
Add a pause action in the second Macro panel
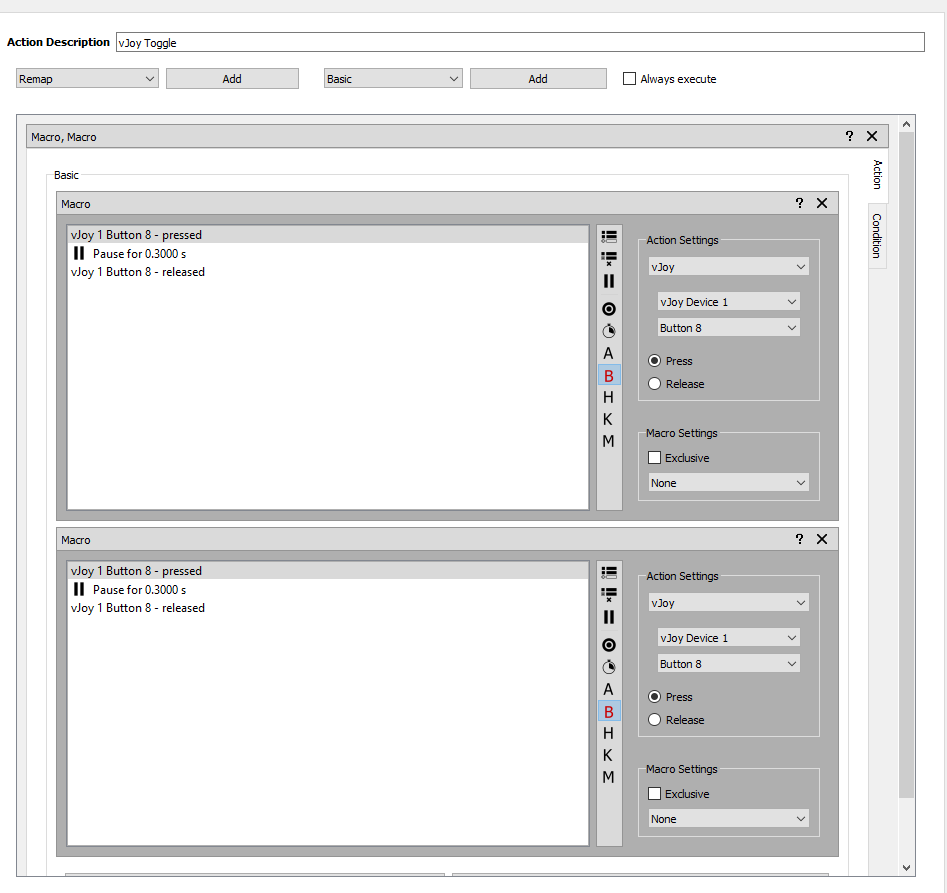click(609, 617)
